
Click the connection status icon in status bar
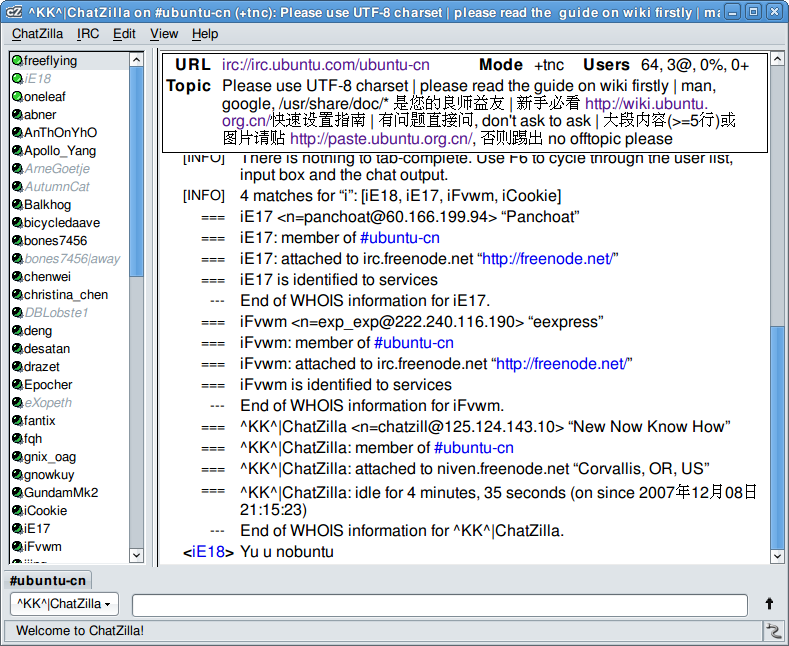coord(774,630)
